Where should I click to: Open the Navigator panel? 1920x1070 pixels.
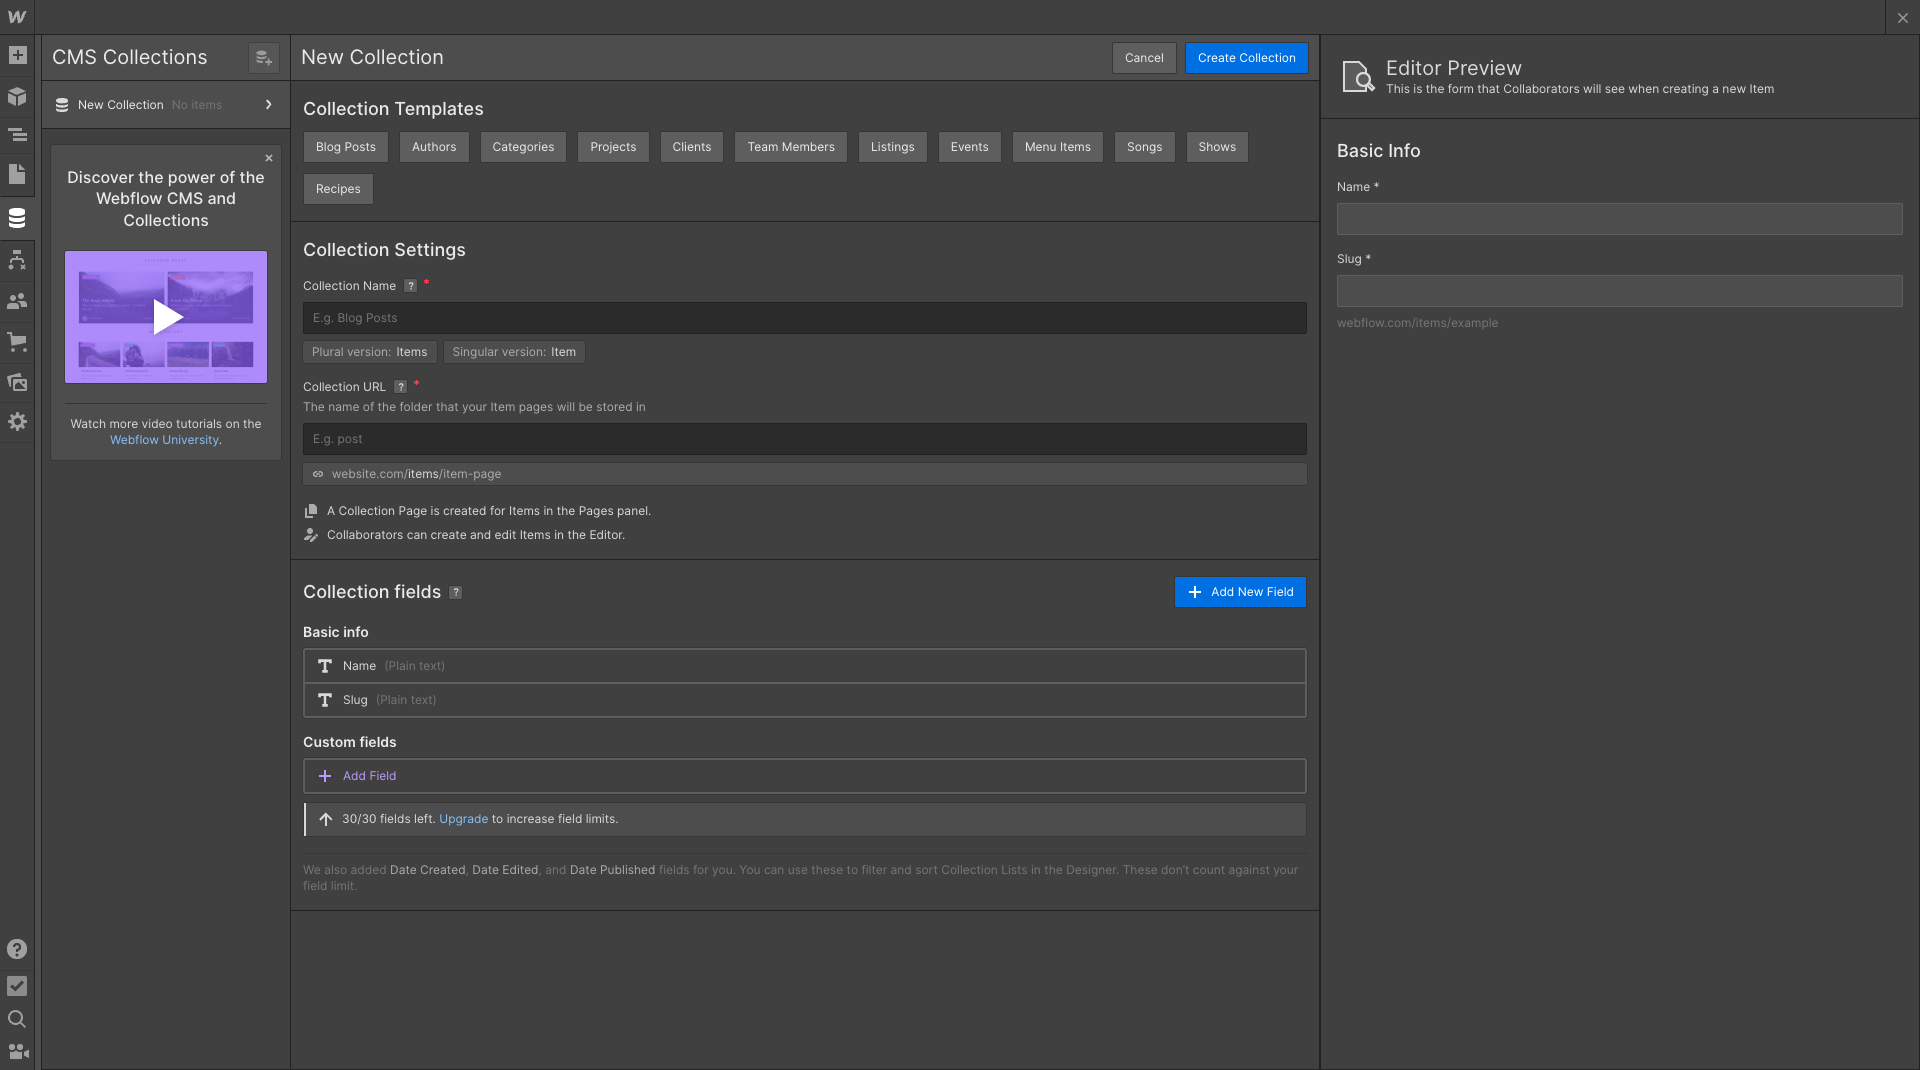[17, 135]
